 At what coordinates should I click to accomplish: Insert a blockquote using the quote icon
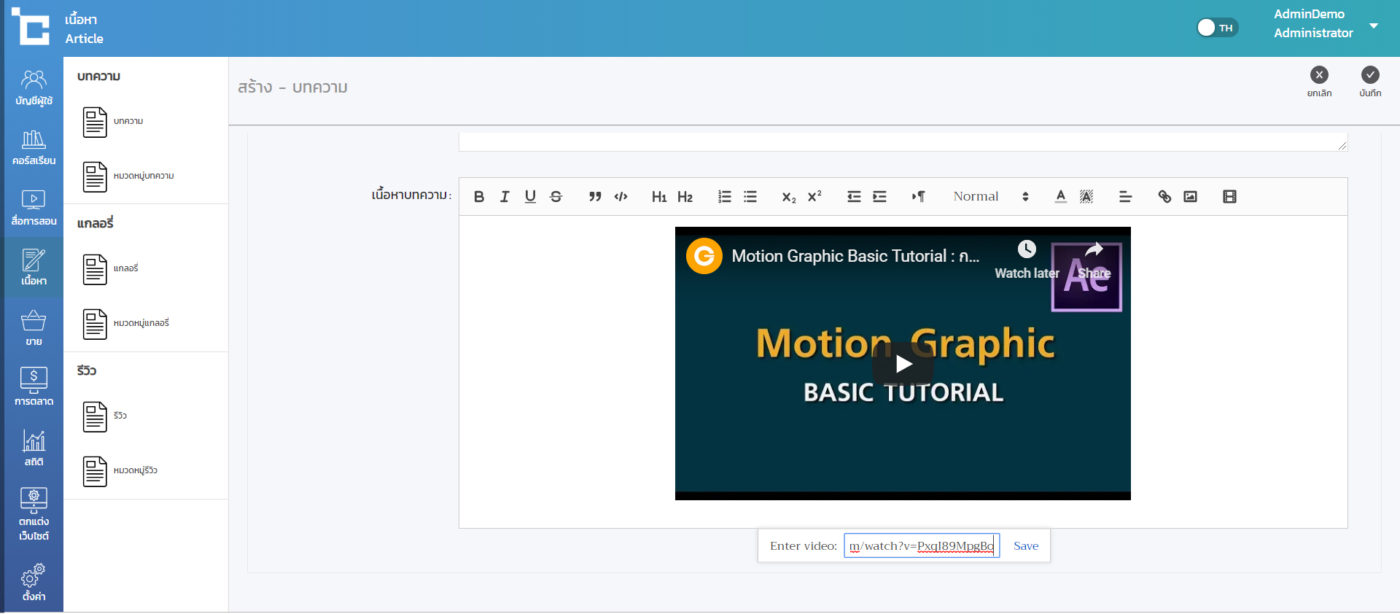pyautogui.click(x=595, y=197)
